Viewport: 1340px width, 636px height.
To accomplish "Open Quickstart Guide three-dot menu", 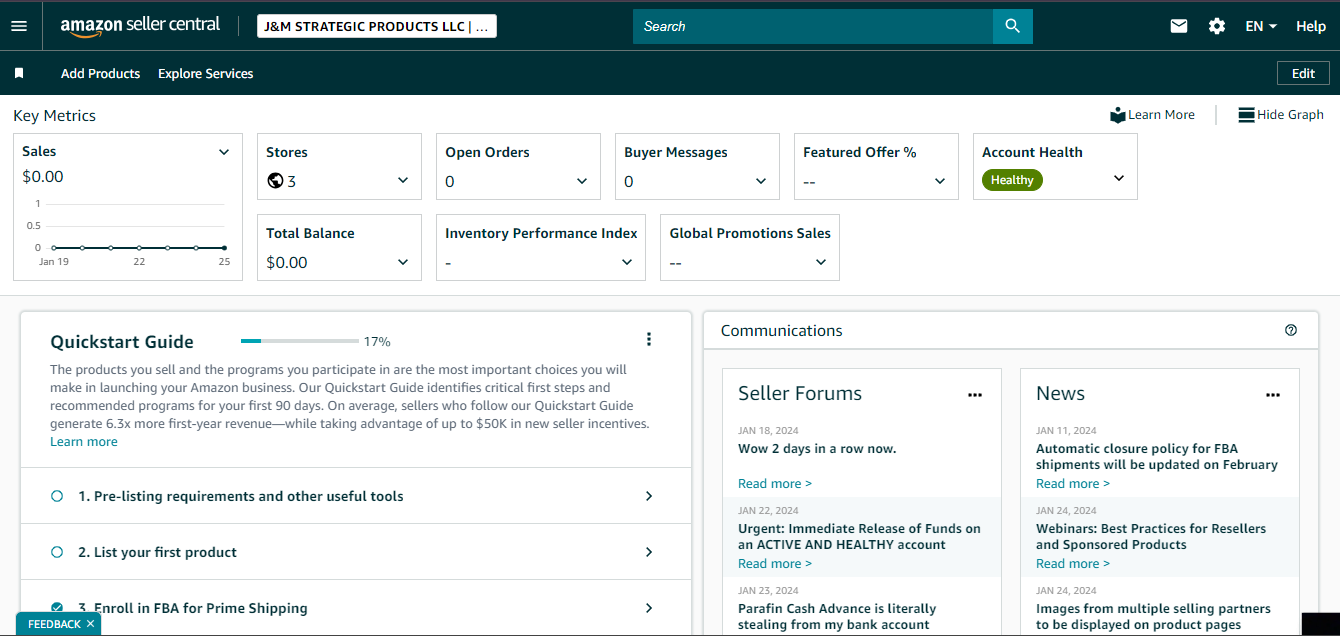I will click(649, 339).
